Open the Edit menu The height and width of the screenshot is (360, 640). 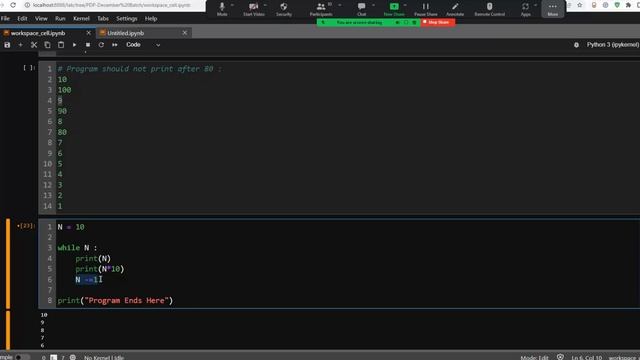point(22,18)
